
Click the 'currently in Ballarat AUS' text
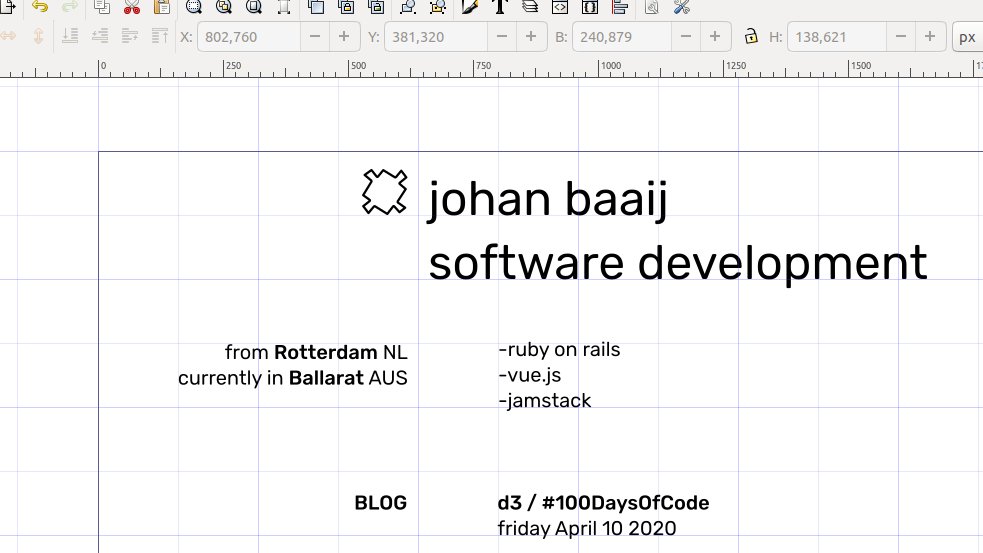(x=293, y=378)
